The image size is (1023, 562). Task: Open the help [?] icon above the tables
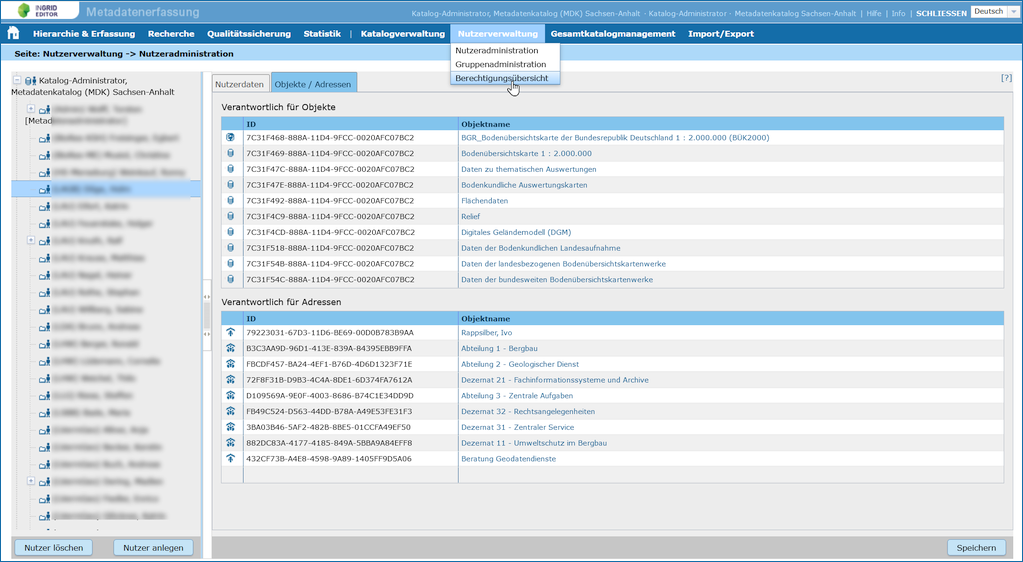click(x=1006, y=78)
